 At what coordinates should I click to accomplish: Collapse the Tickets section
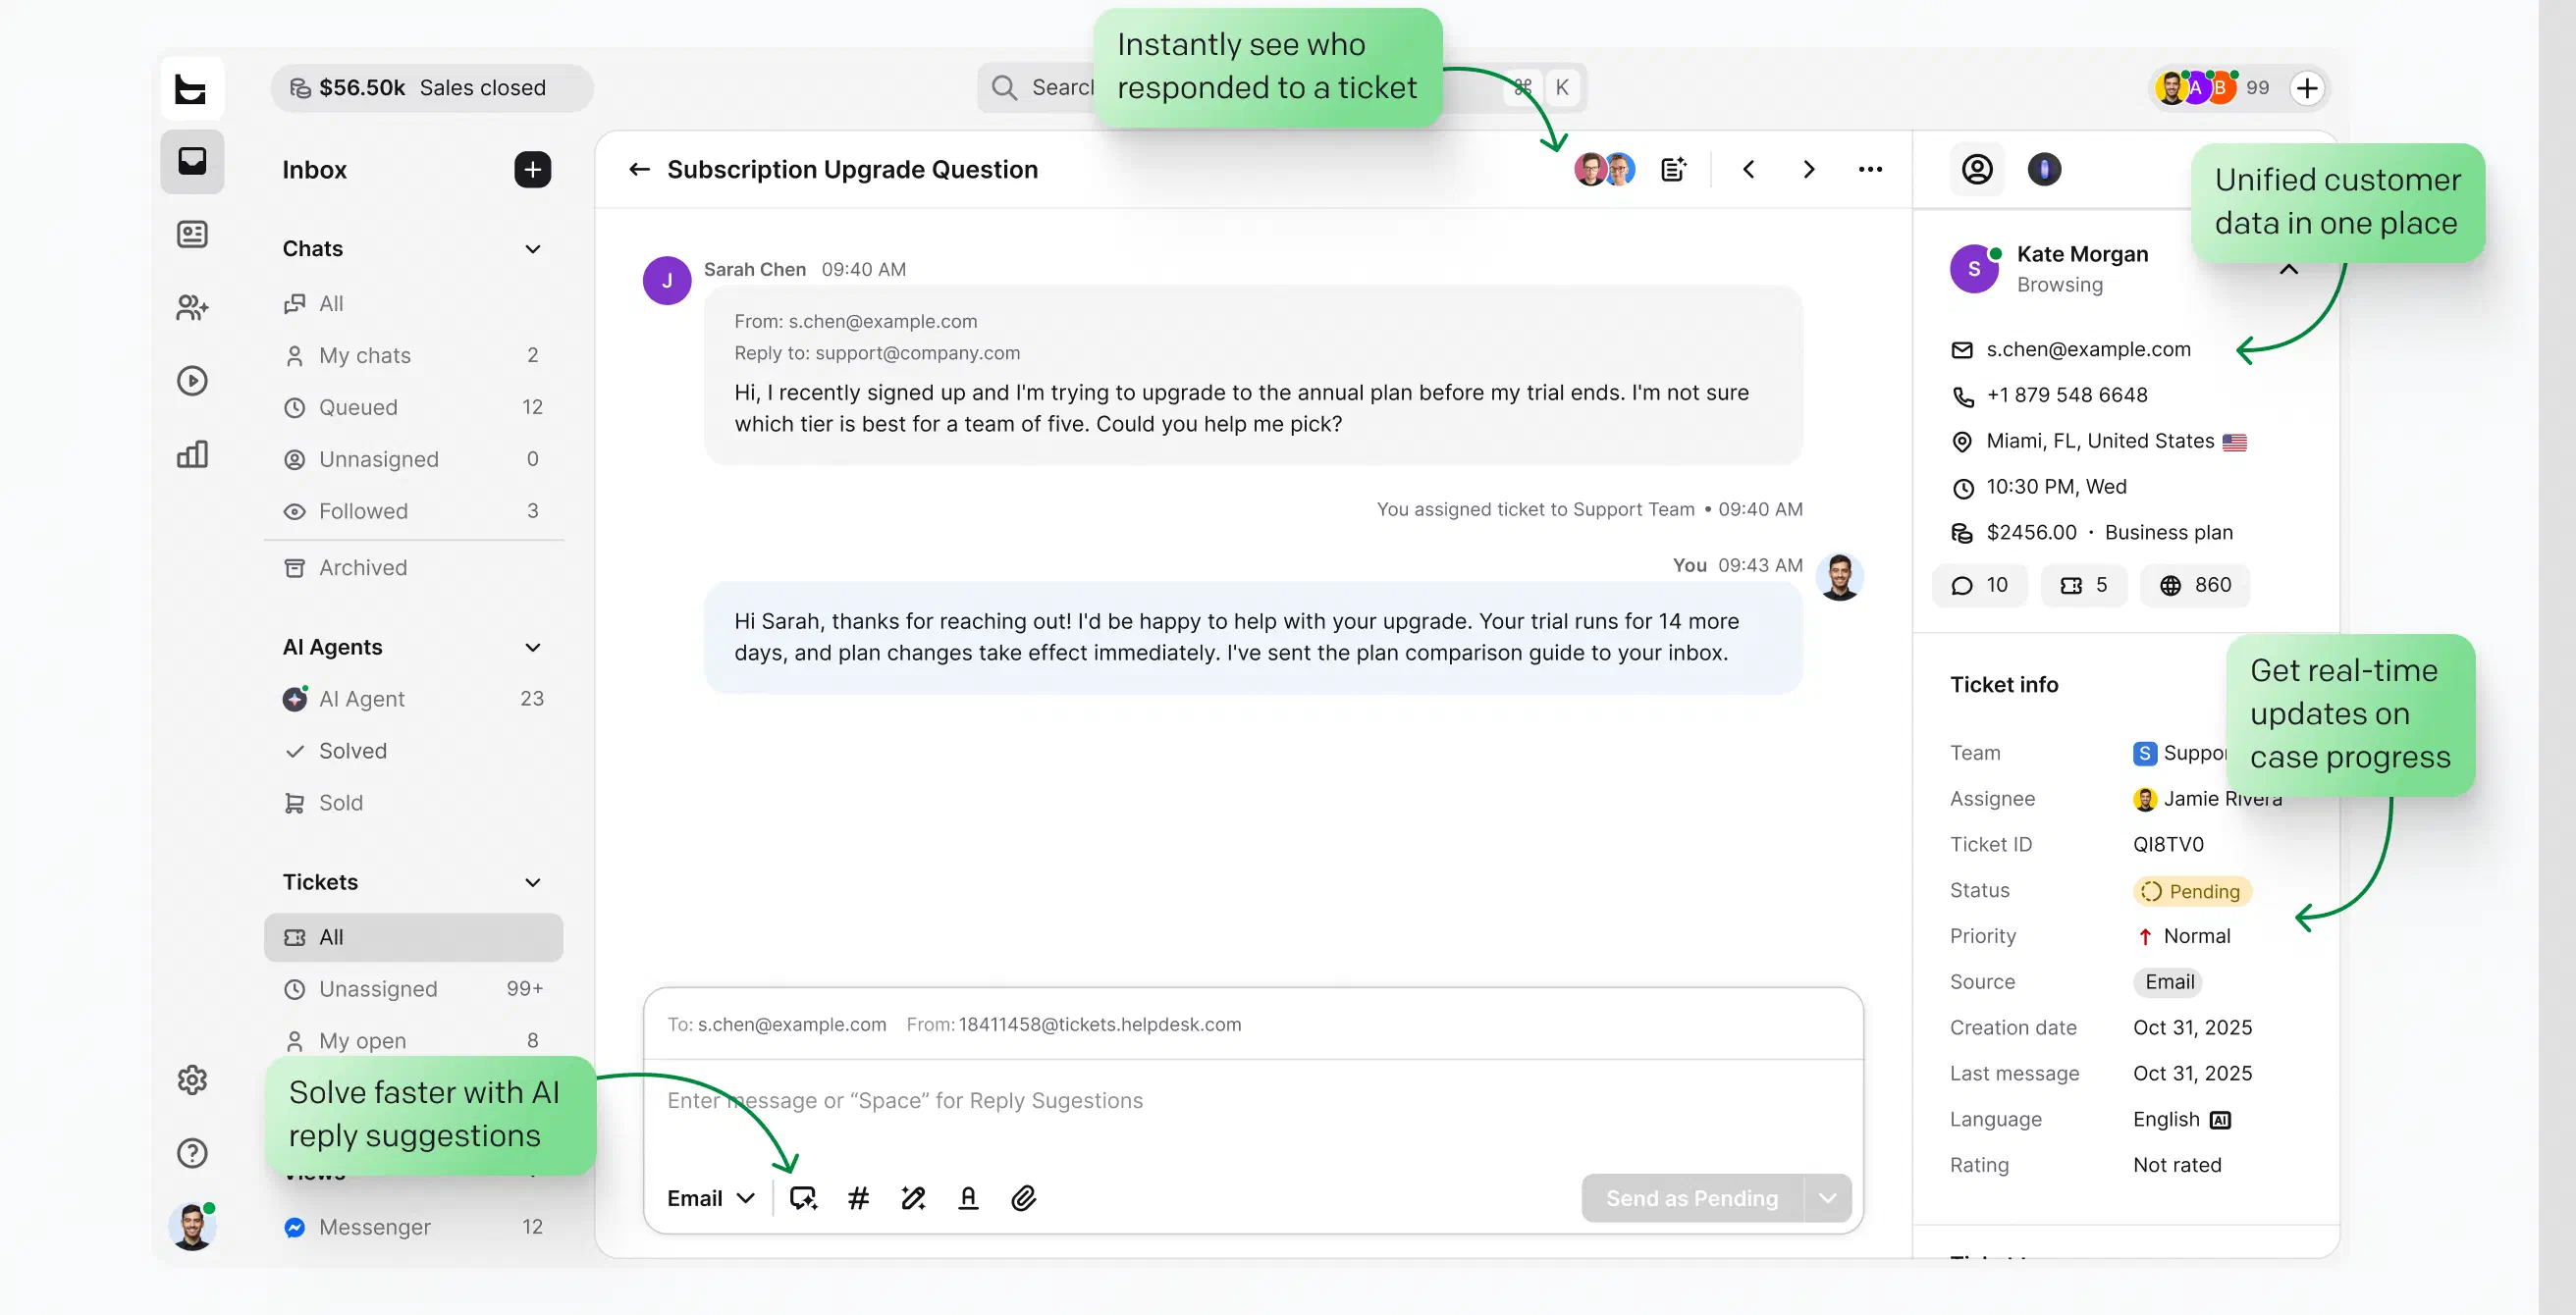tap(533, 883)
